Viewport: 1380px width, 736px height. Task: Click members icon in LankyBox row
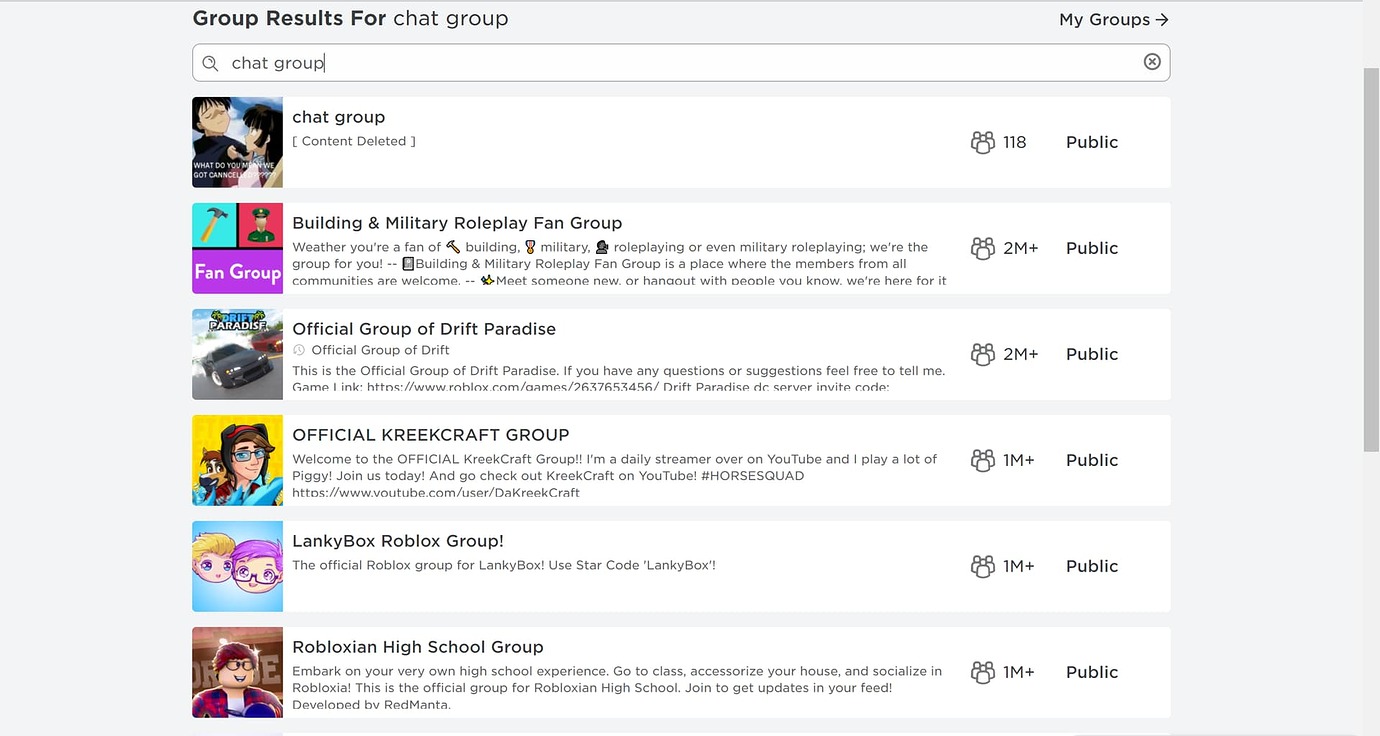click(x=983, y=566)
